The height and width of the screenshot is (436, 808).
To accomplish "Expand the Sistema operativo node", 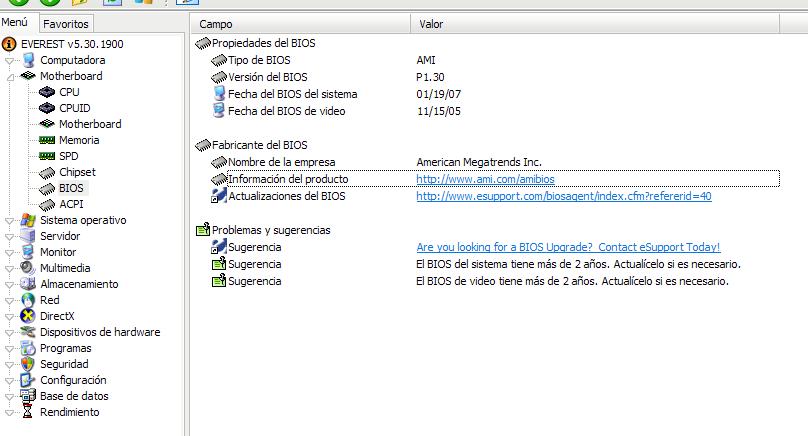I will [9, 221].
